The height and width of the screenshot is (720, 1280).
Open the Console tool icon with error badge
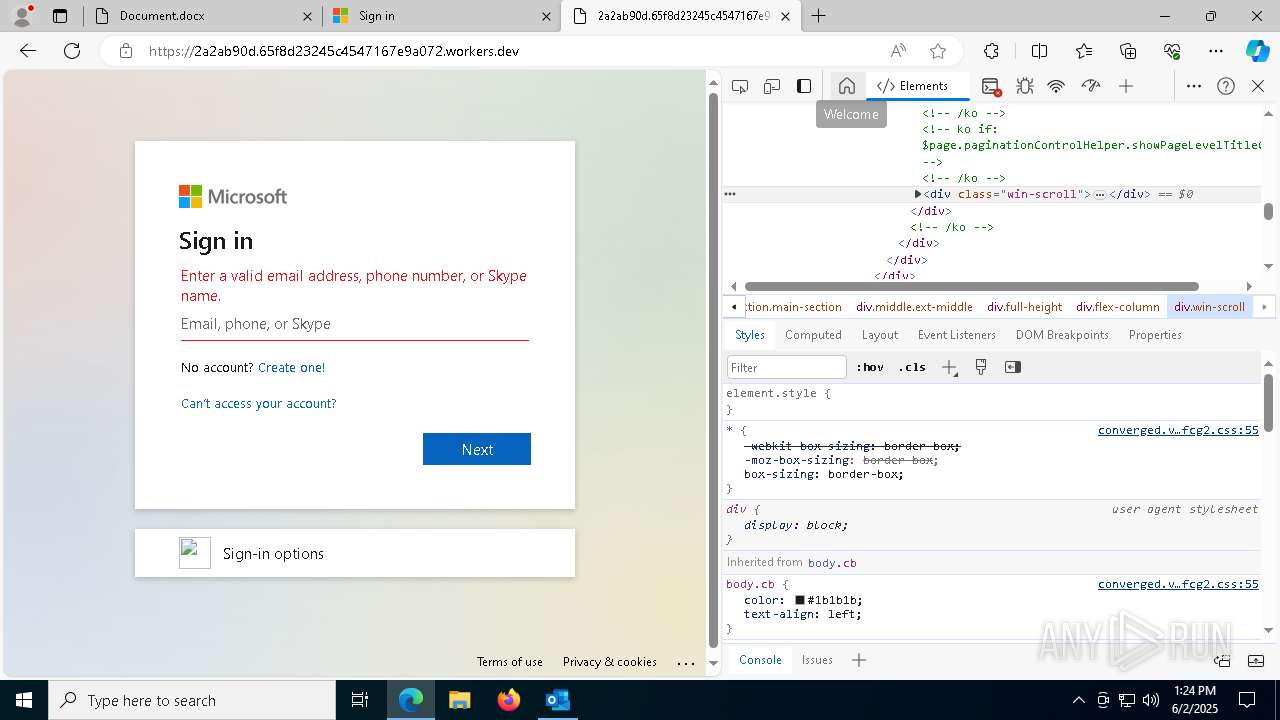coord(991,86)
